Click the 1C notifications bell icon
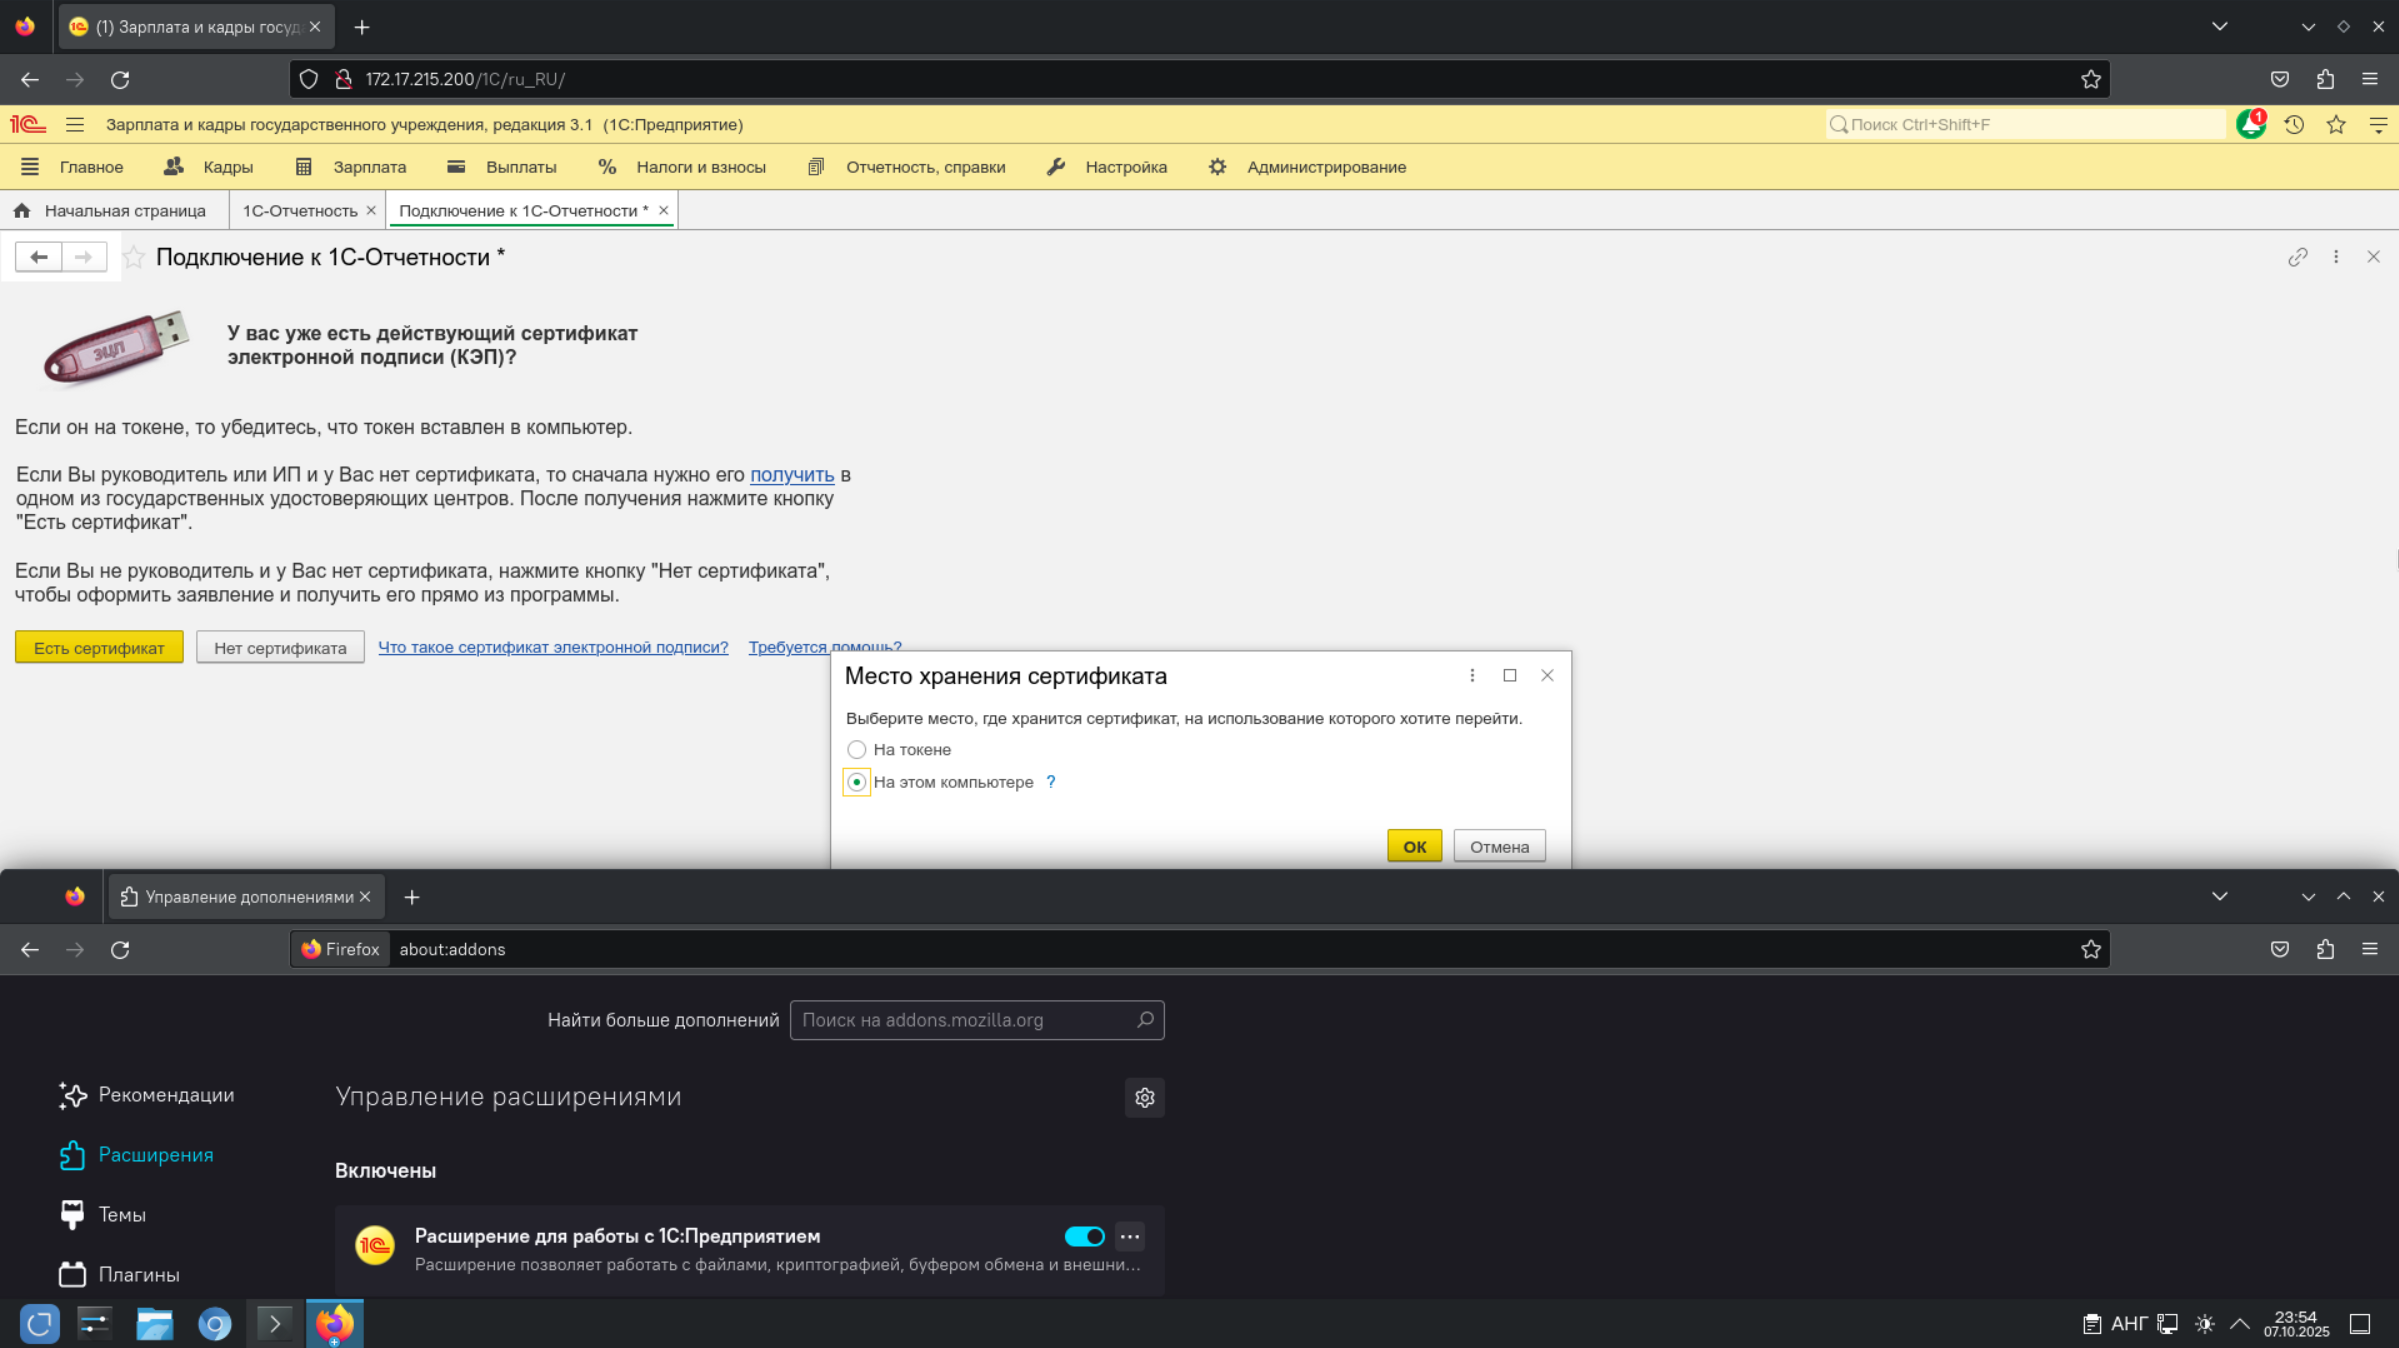Image resolution: width=2399 pixels, height=1348 pixels. [x=2250, y=125]
